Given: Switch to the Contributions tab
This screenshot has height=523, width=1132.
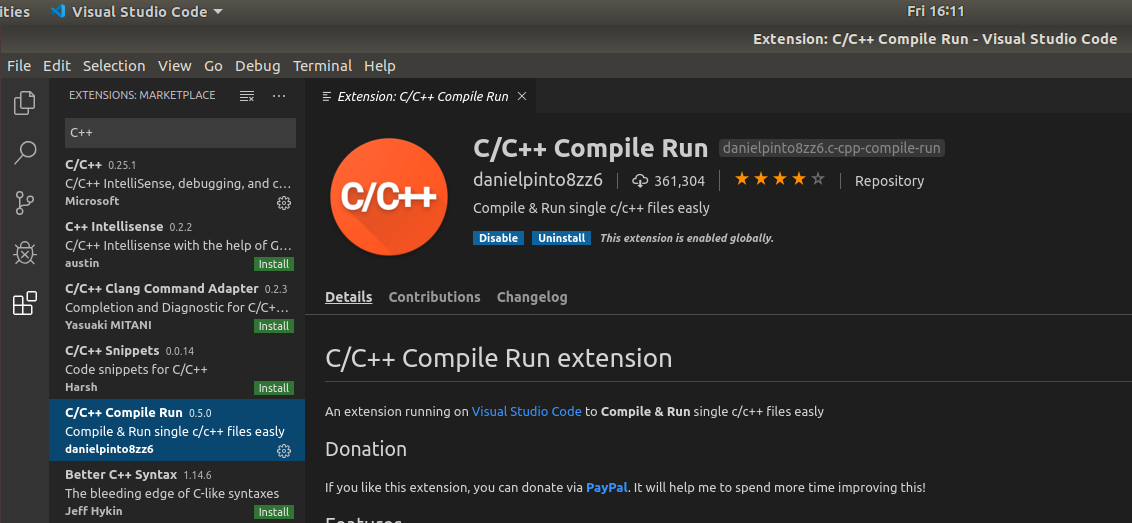Looking at the screenshot, I should pos(435,297).
